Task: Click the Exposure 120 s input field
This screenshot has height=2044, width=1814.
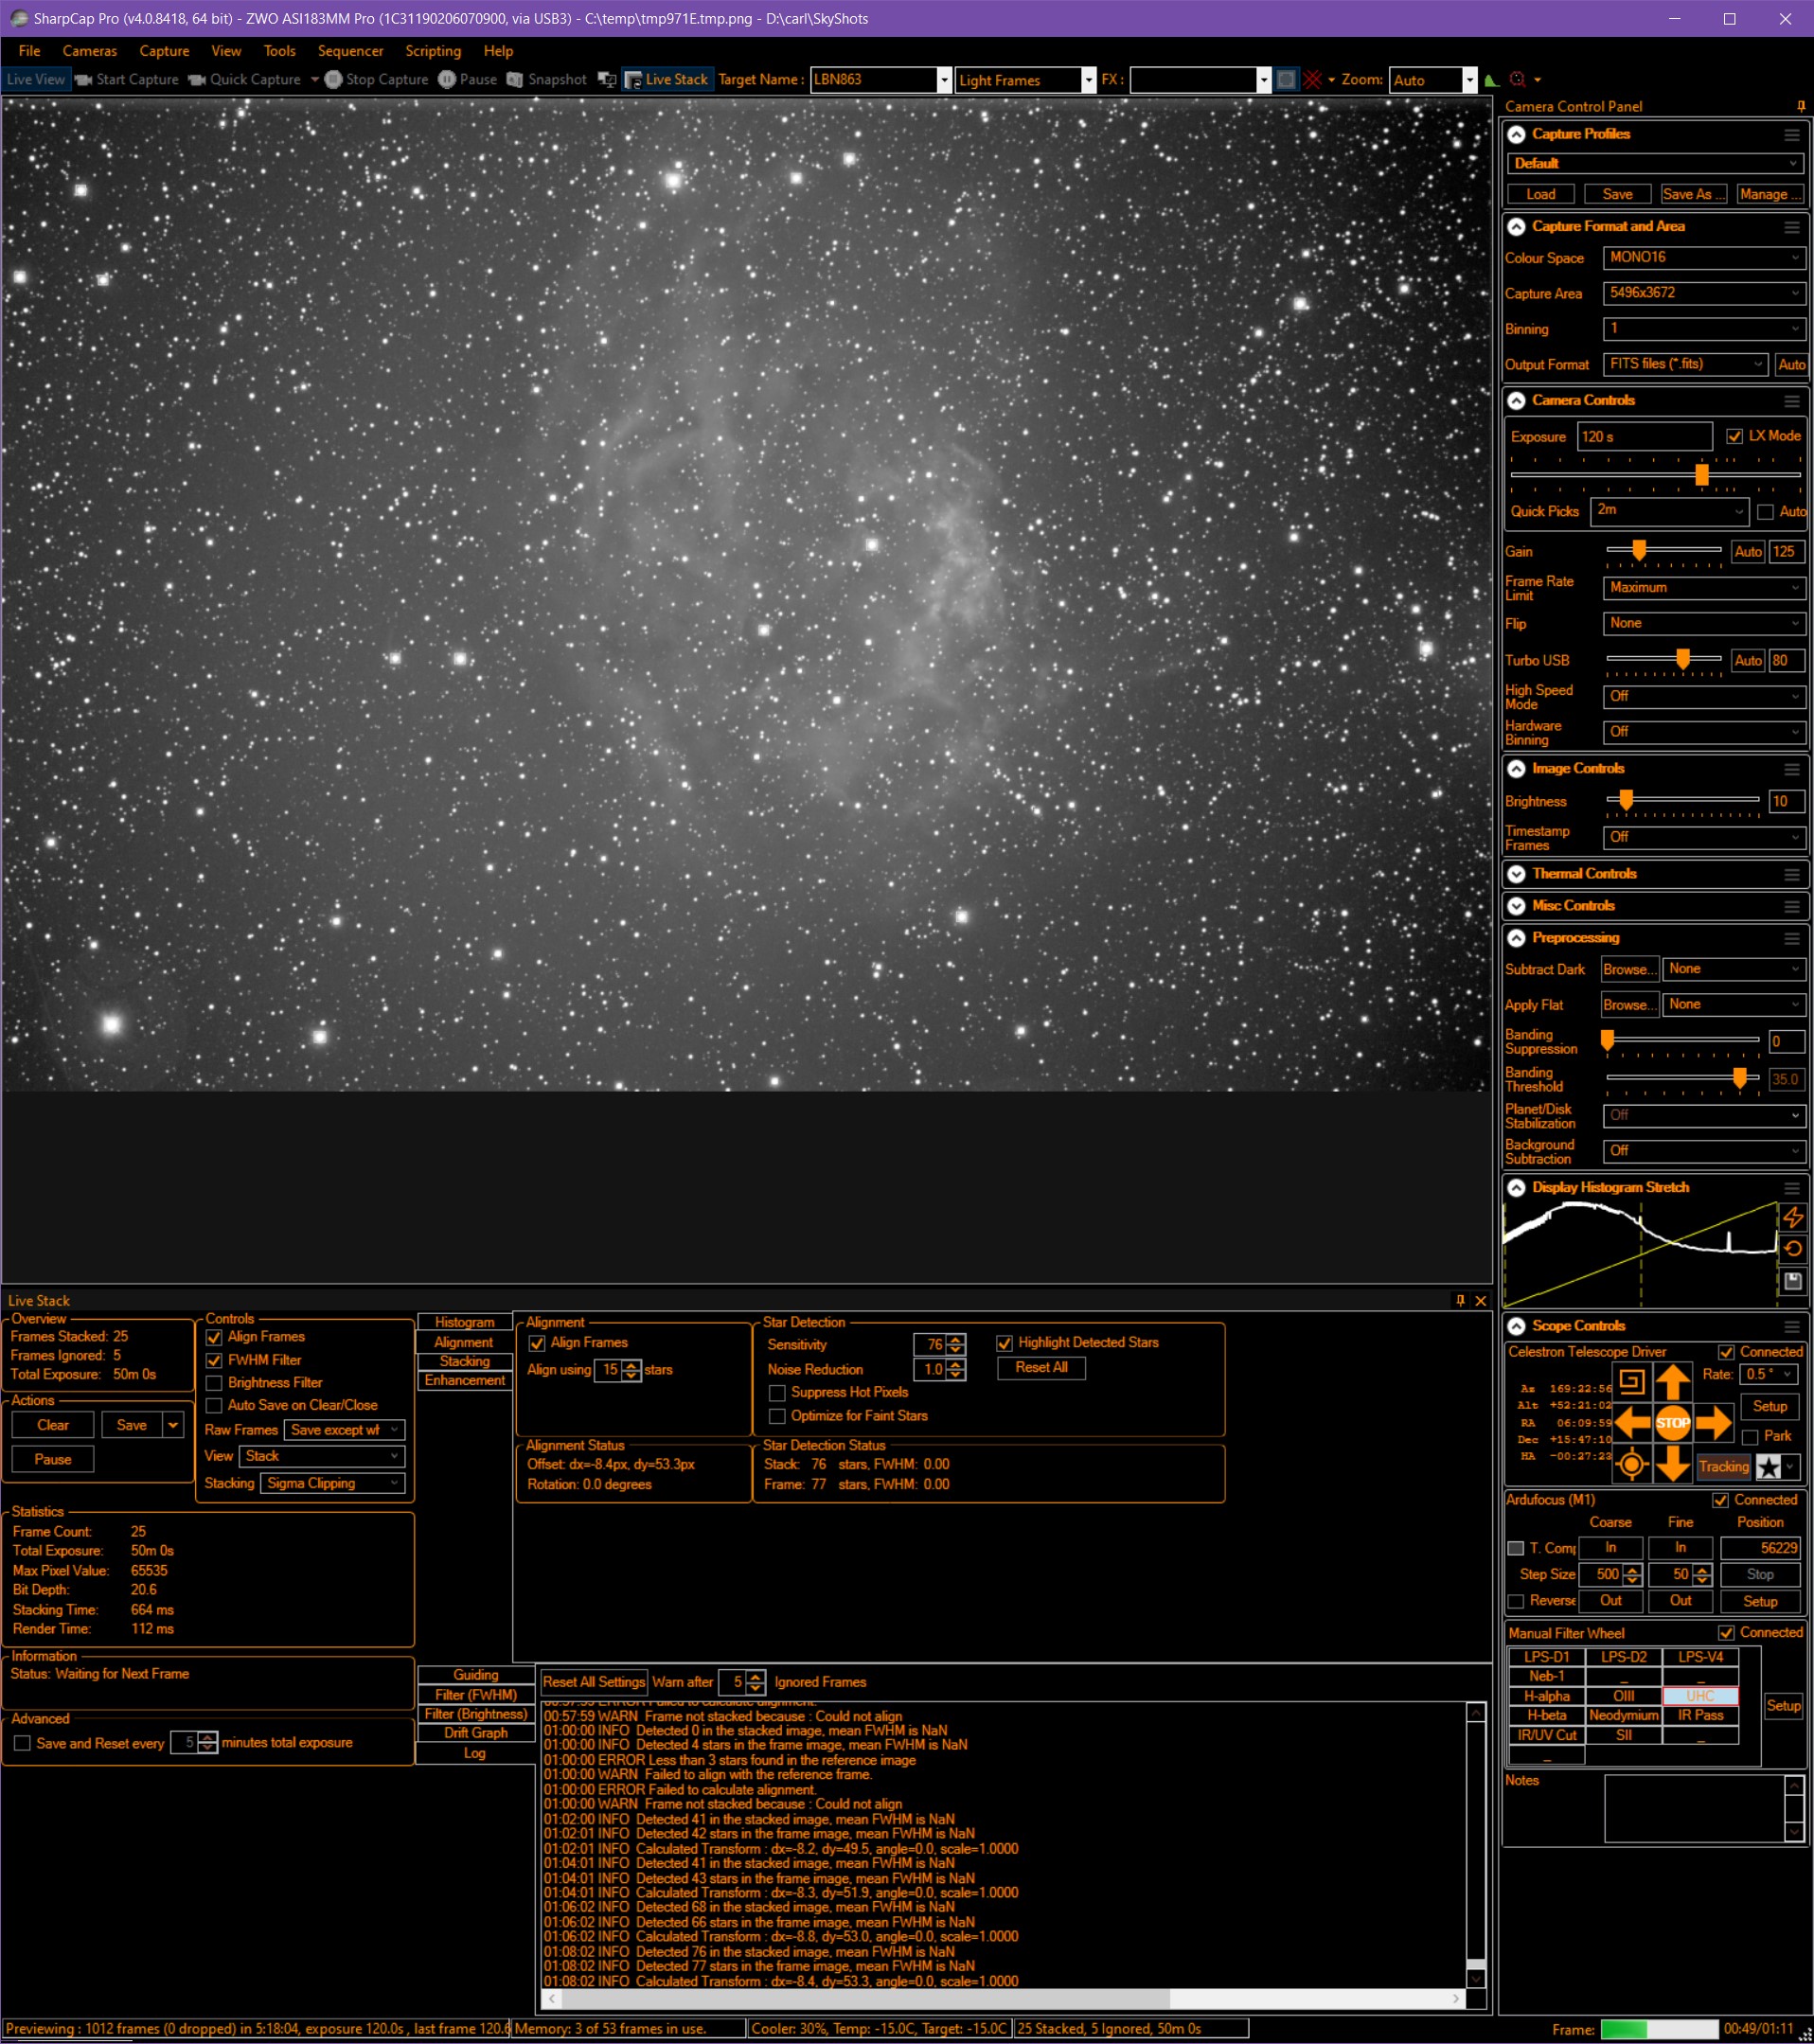Action: [1644, 437]
